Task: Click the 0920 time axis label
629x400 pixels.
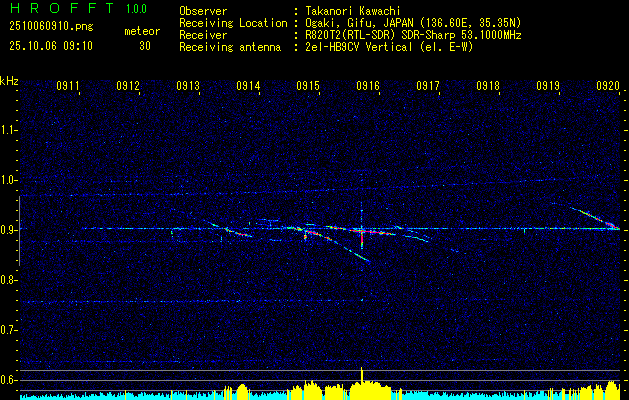Action: tap(608, 85)
